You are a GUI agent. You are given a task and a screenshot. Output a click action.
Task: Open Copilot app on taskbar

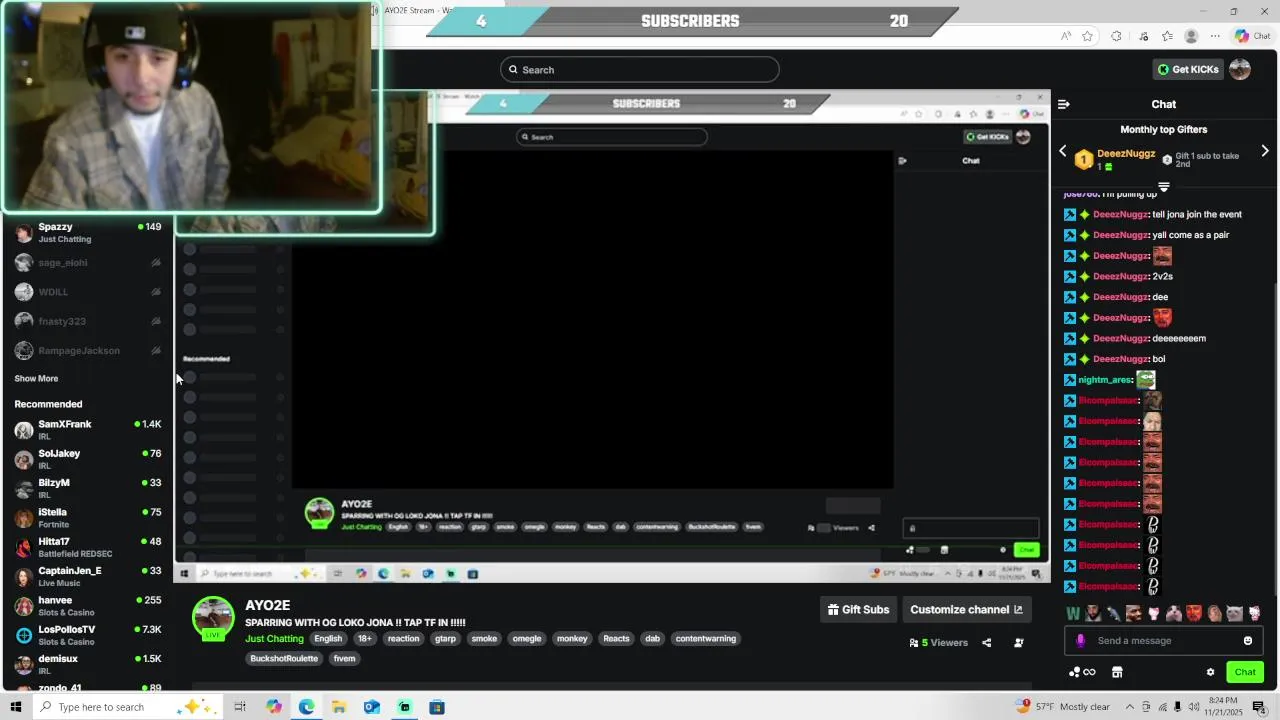tap(274, 707)
